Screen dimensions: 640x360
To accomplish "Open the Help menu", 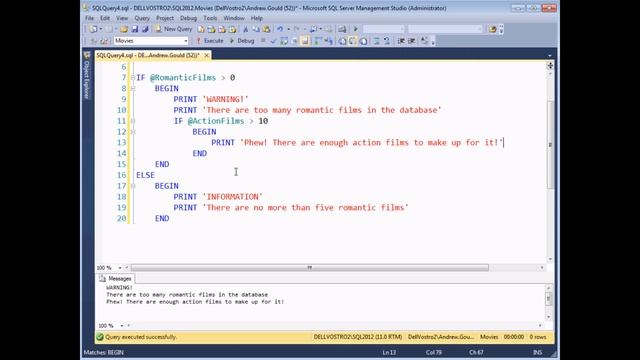I will click(x=257, y=18).
